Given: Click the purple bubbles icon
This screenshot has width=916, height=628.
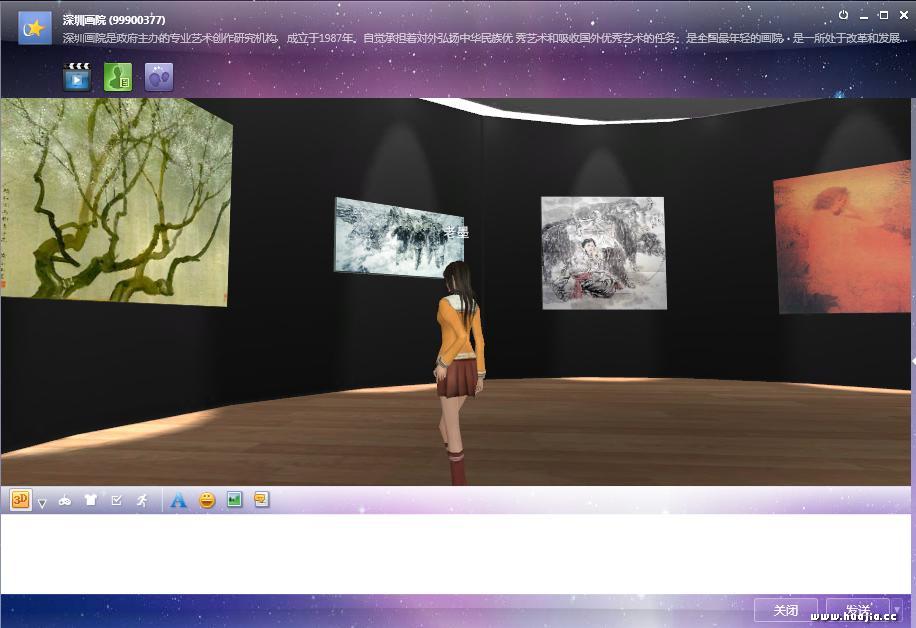Looking at the screenshot, I should point(159,77).
